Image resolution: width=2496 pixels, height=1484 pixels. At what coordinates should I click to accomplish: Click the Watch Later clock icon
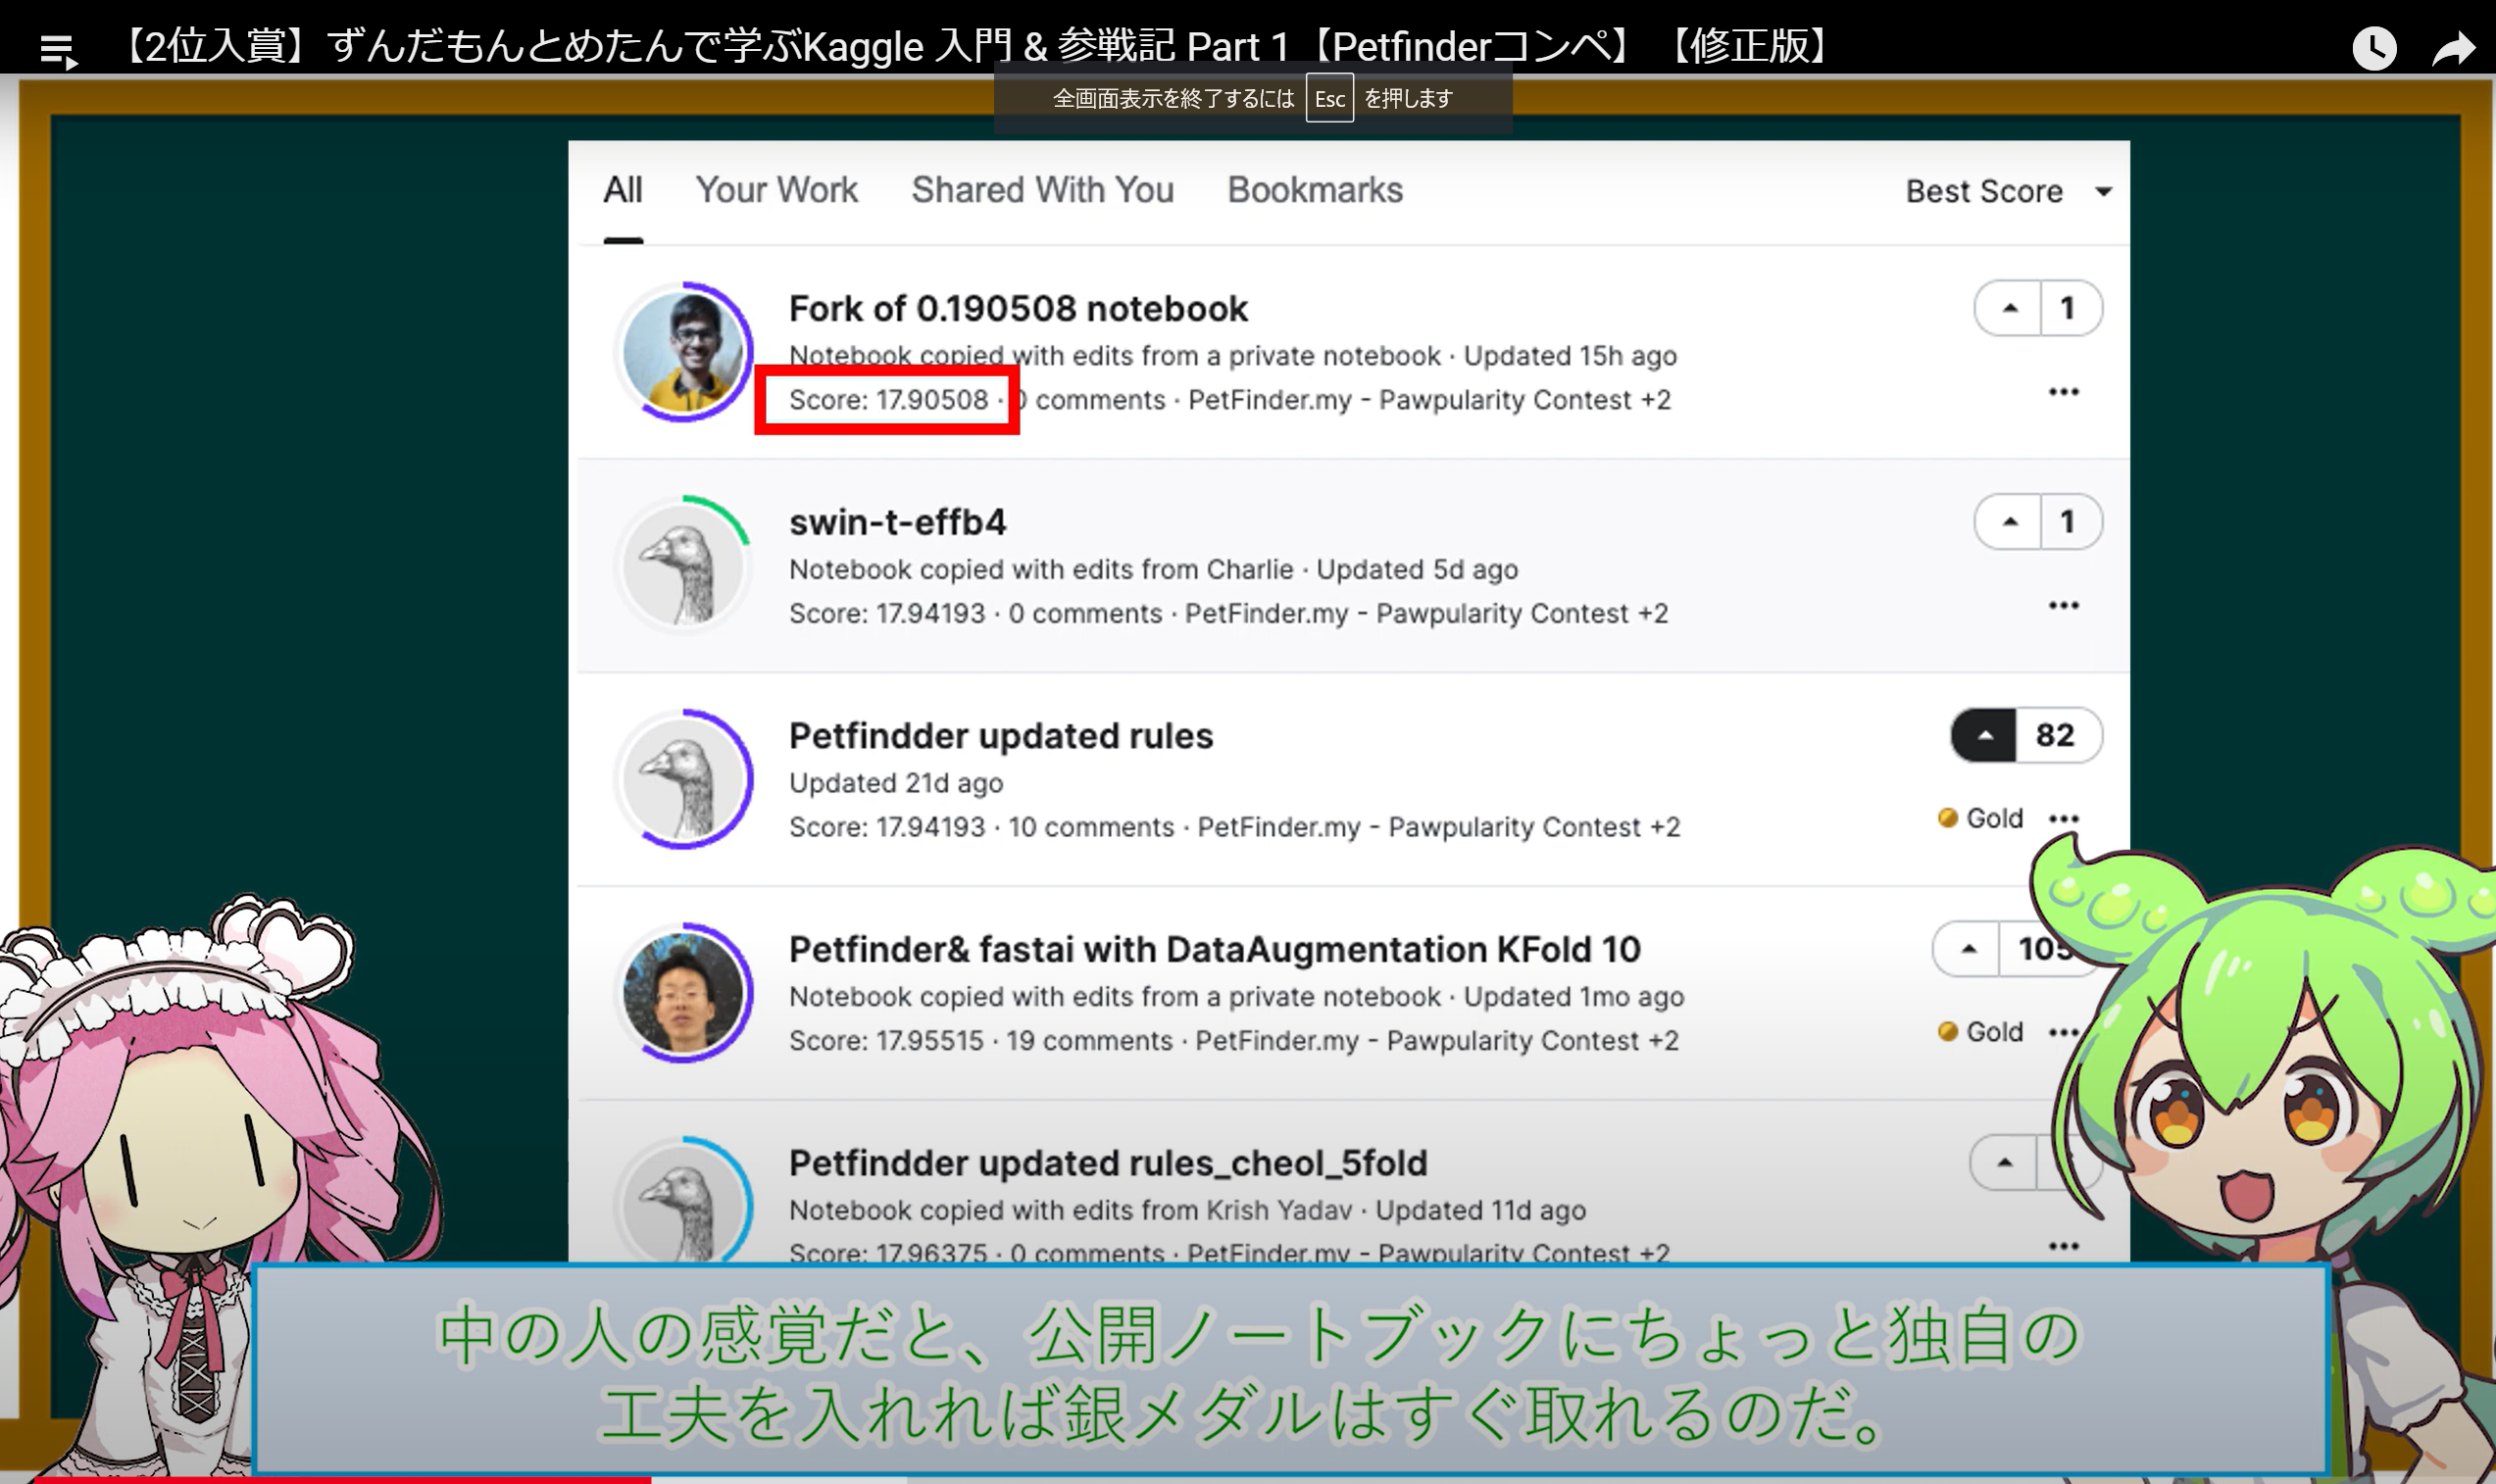click(2376, 47)
